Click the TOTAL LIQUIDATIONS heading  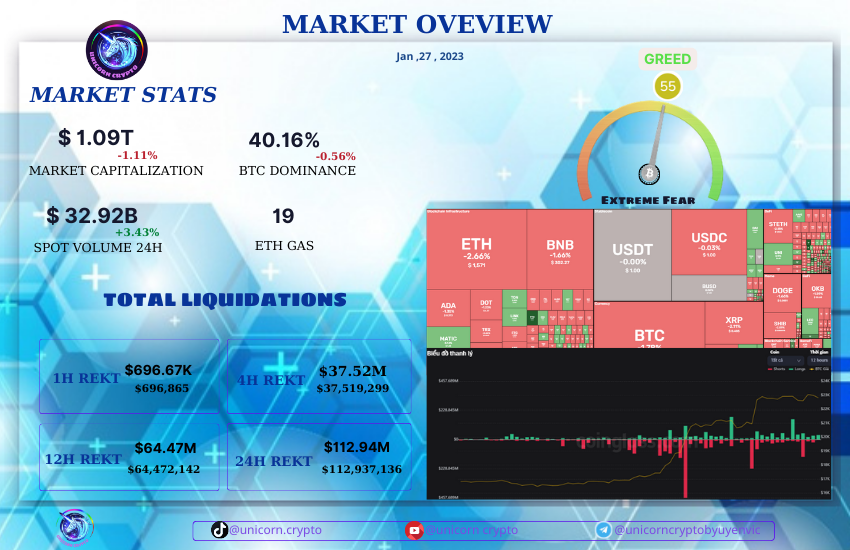pyautogui.click(x=225, y=300)
